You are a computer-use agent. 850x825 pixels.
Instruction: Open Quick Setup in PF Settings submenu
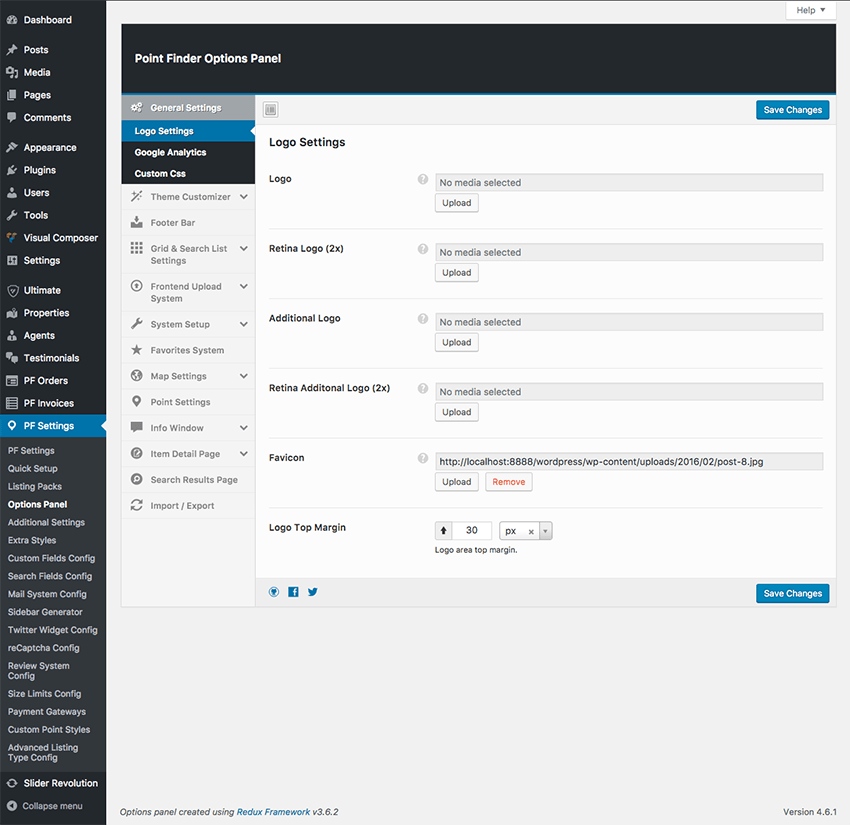(33, 469)
